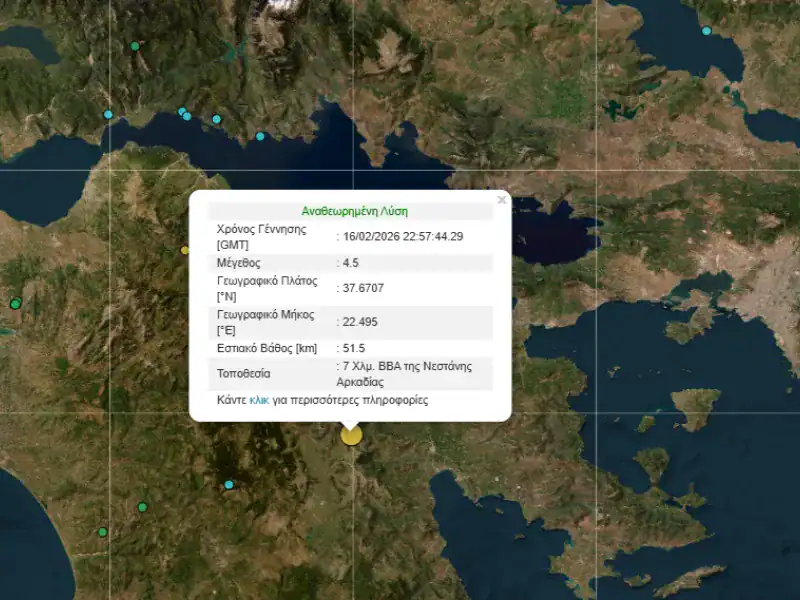Click the large yellow epicenter marker below popup
800x600 pixels.
(x=351, y=434)
